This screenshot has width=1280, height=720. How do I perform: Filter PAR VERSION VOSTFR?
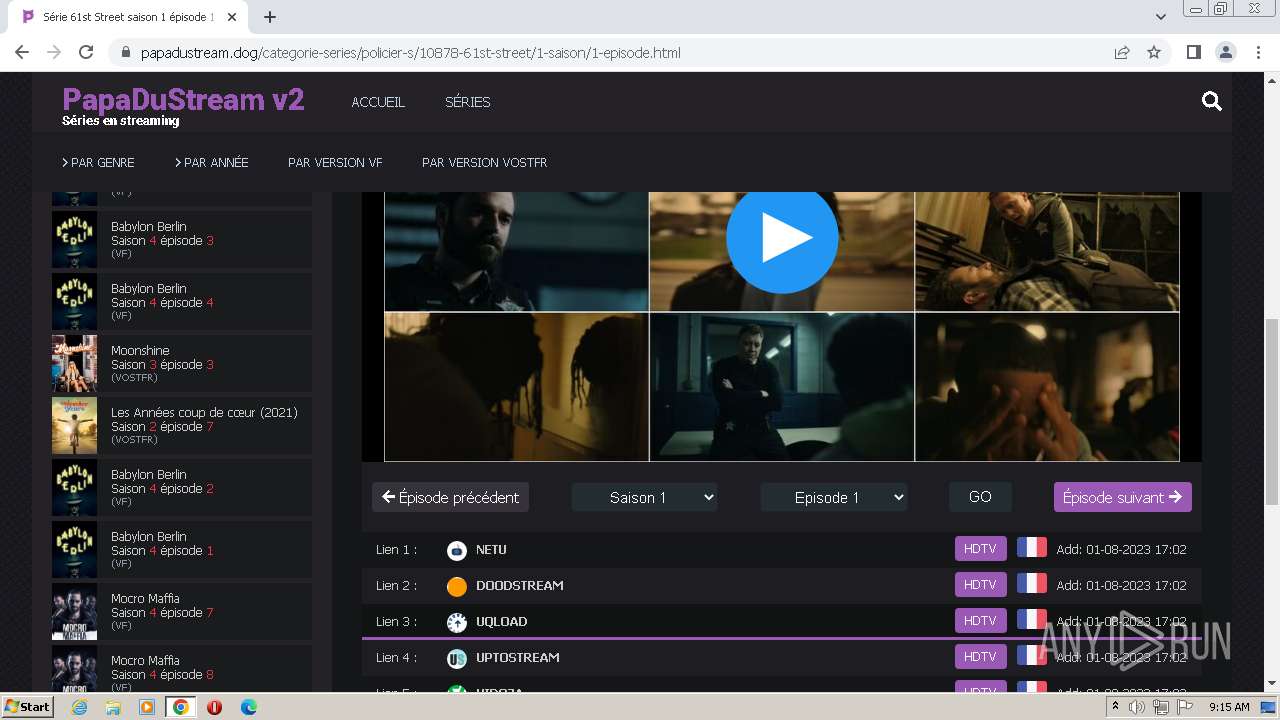[x=484, y=162]
